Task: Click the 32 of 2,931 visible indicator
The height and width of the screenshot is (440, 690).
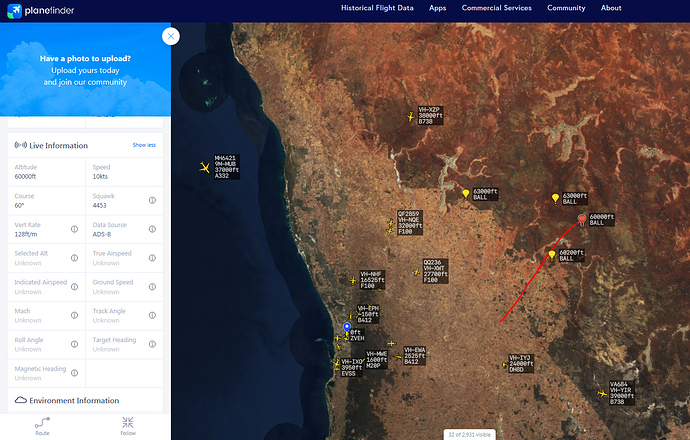Action: tap(470, 434)
